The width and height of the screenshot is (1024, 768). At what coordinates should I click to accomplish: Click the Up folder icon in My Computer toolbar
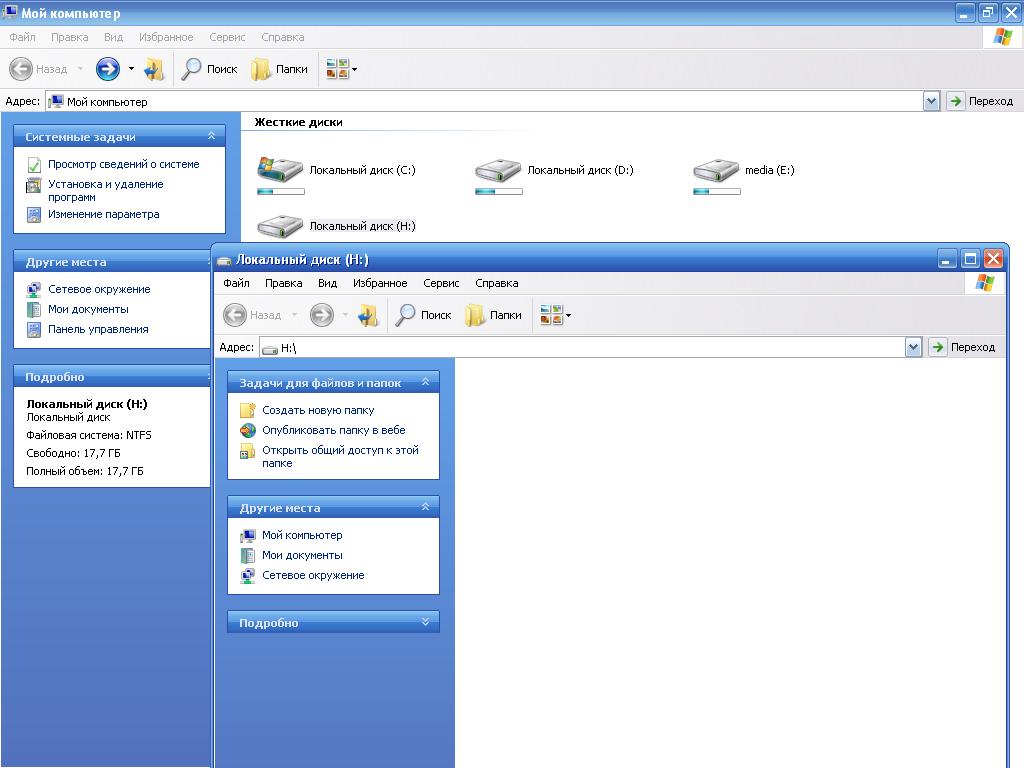pyautogui.click(x=154, y=69)
